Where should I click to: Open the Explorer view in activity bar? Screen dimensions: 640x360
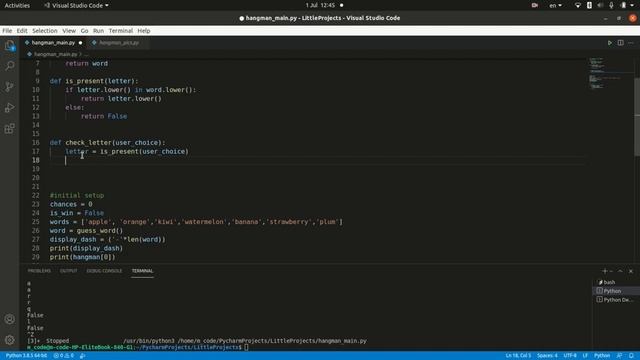click(10, 45)
